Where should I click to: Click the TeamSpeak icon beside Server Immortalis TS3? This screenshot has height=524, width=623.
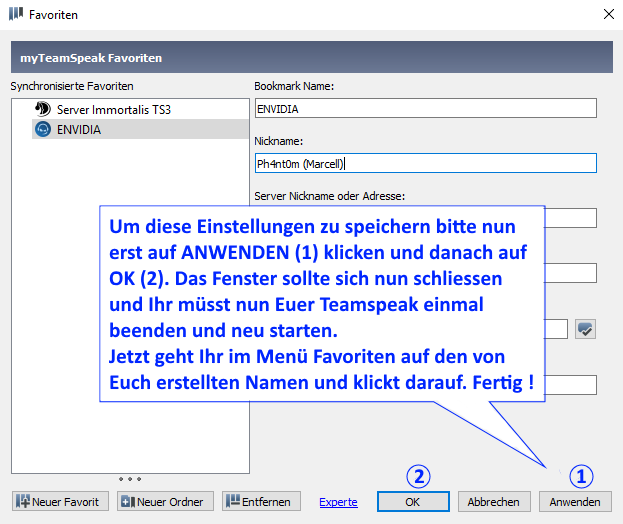point(42,109)
